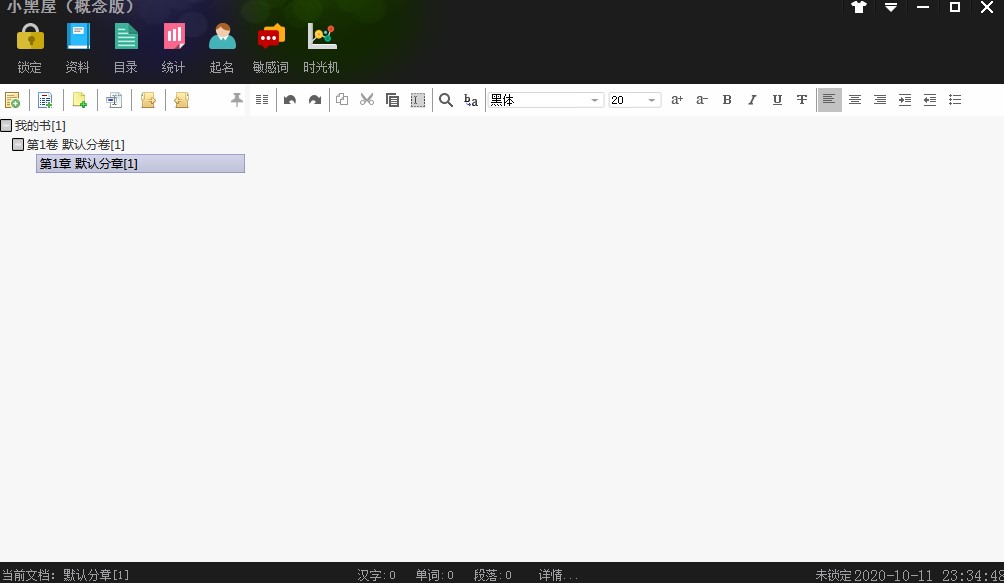Toggle underline text formatting
1004x583 pixels.
pos(777,100)
